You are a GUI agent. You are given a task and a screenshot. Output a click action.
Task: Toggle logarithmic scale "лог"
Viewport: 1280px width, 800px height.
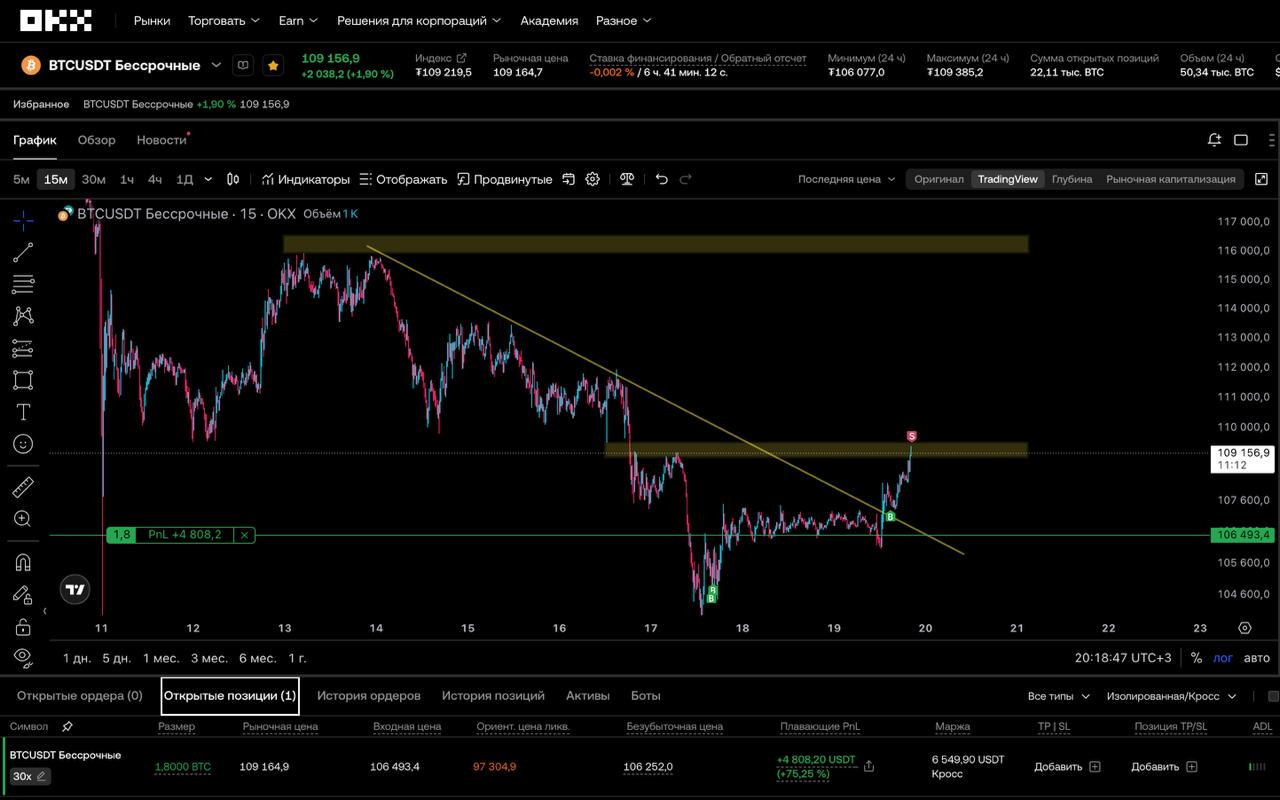(x=1223, y=658)
